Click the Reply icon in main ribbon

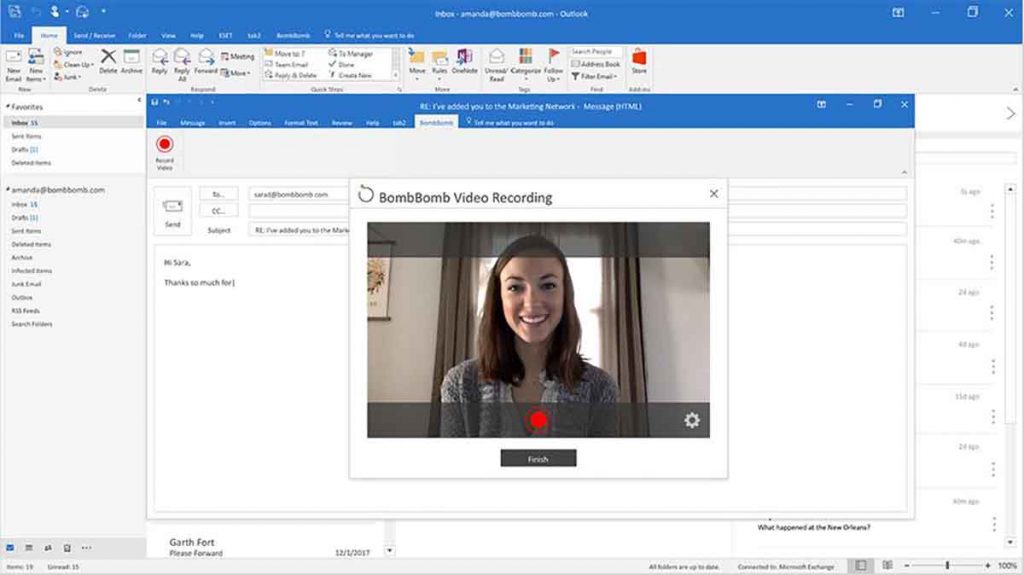(159, 61)
